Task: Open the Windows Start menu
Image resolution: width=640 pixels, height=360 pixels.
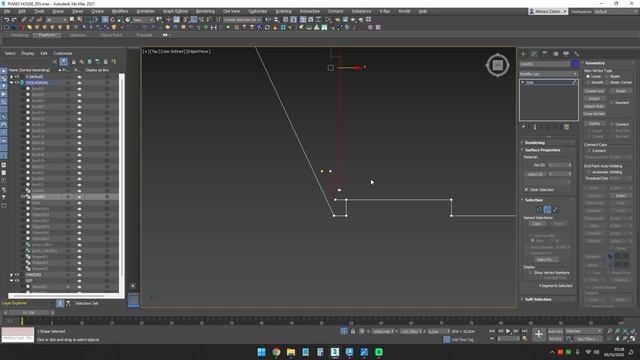Action: tap(262, 352)
